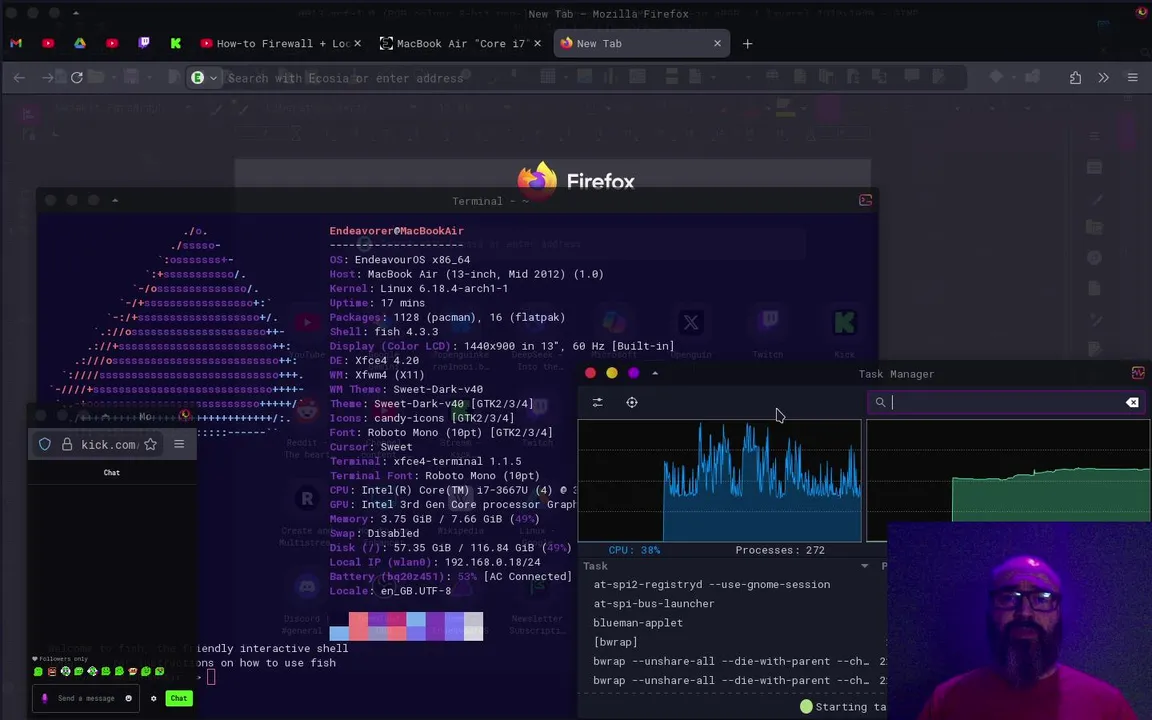This screenshot has width=1152, height=720.
Task: Focus the Send a message chat field
Action: coord(84,698)
